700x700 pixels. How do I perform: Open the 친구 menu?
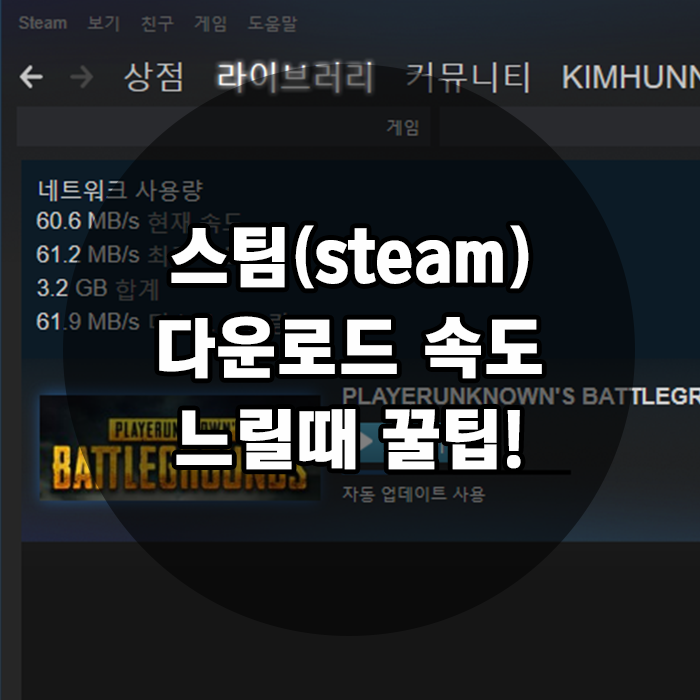157,23
